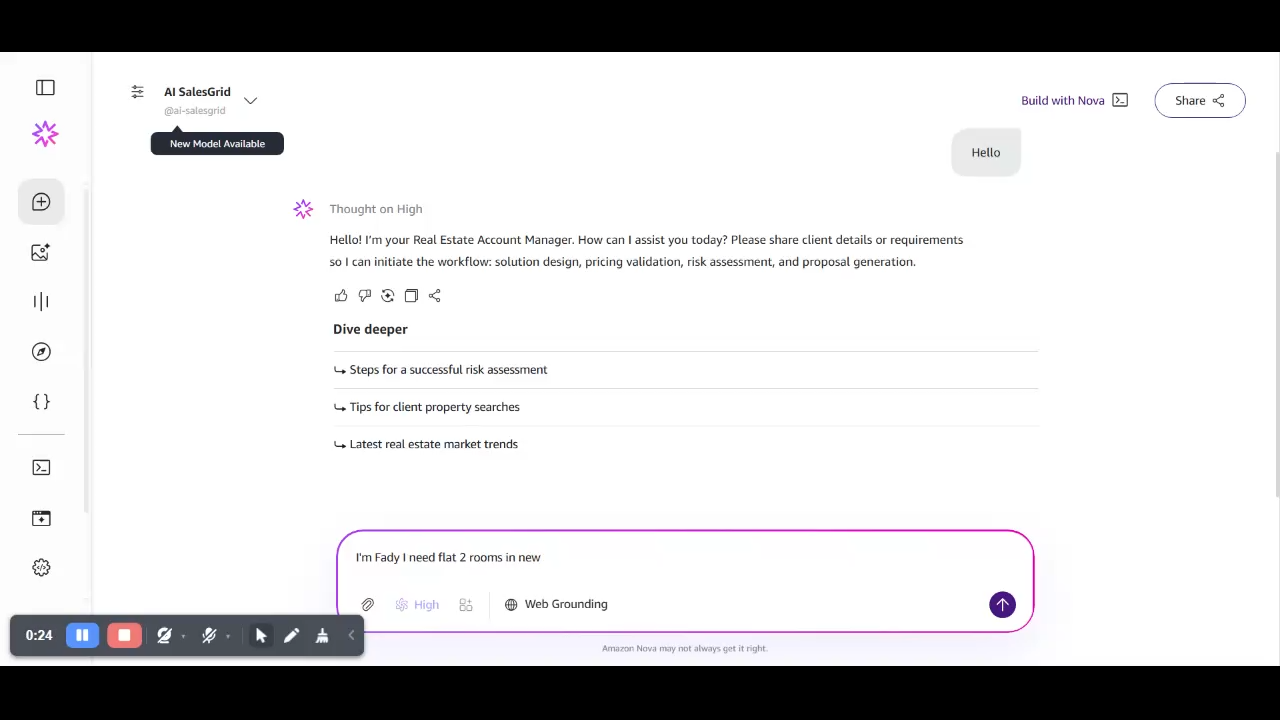The image size is (1280, 720).
Task: Expand the AI SalesGrid model dropdown
Action: (x=250, y=100)
